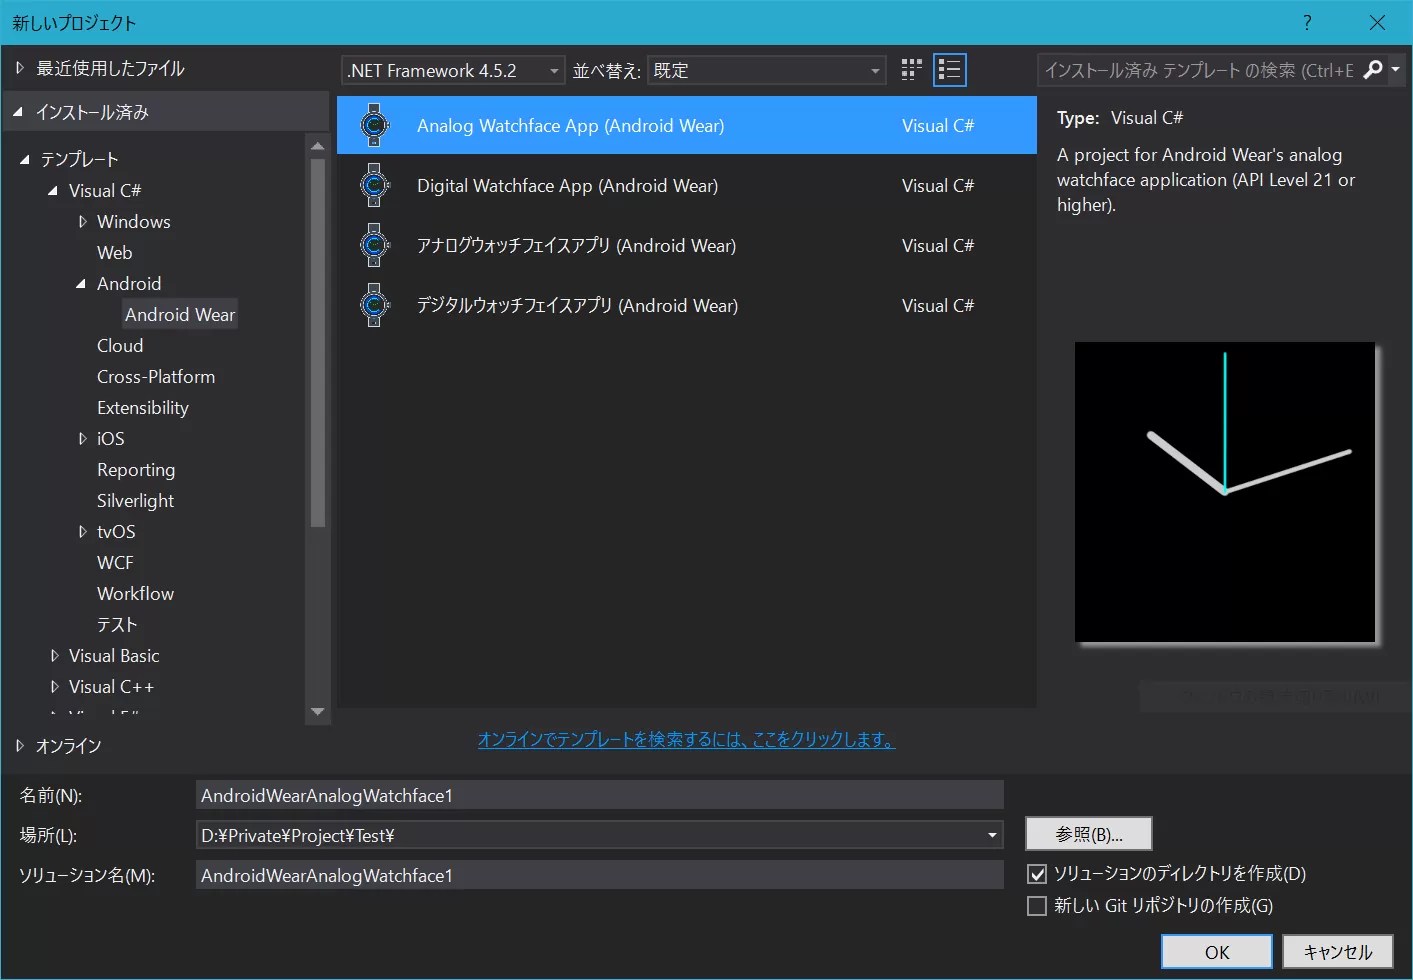Click the デジタルウォッチフェイスアプリ template icon

point(374,305)
